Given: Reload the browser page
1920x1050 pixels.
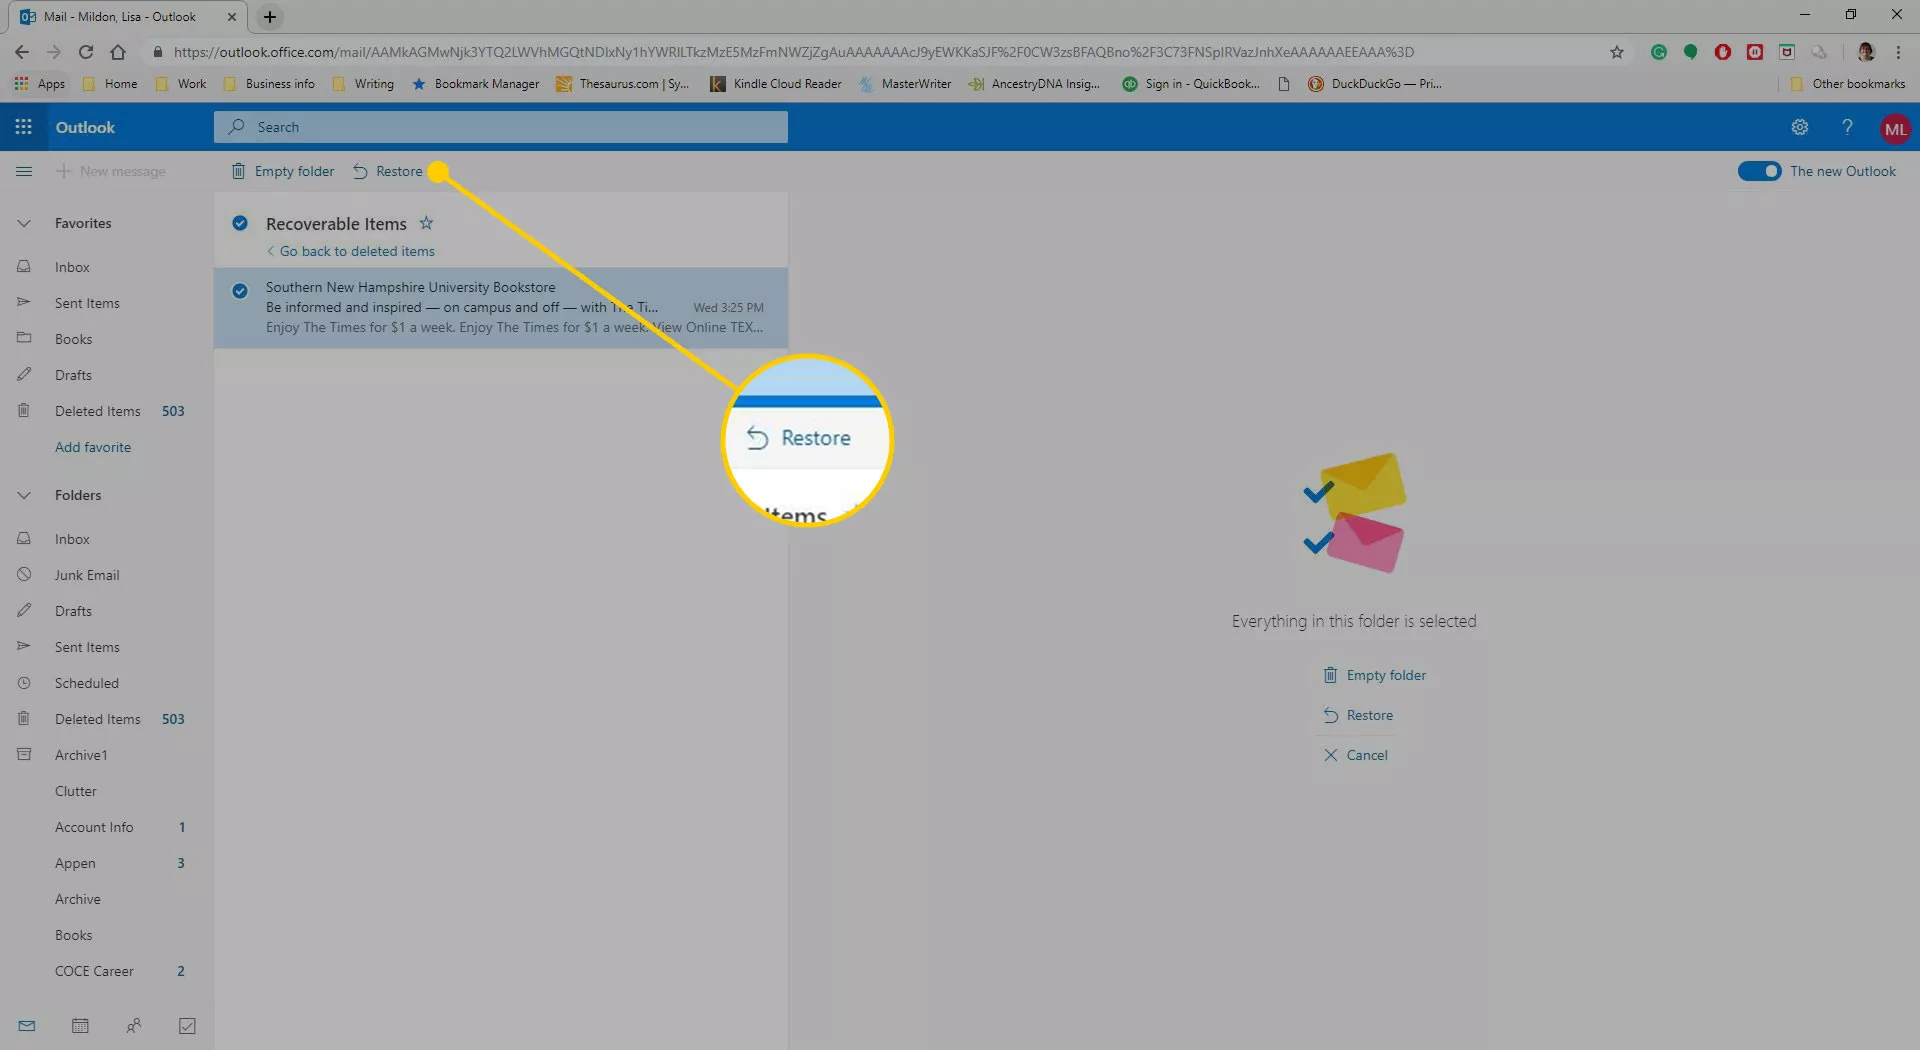Looking at the screenshot, I should 86,52.
